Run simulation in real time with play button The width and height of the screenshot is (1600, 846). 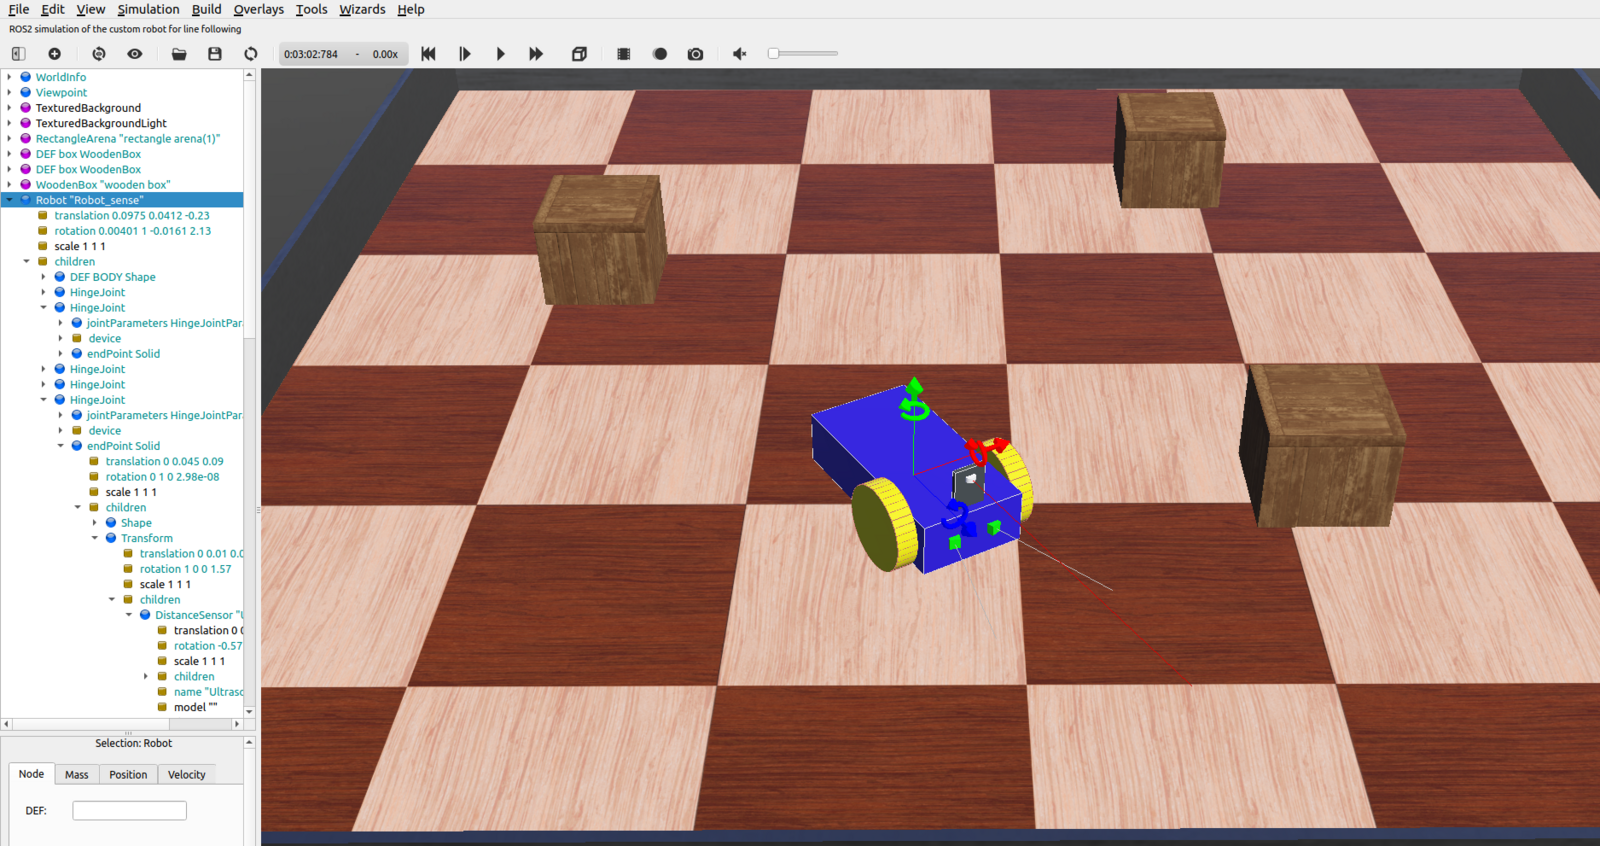[500, 54]
